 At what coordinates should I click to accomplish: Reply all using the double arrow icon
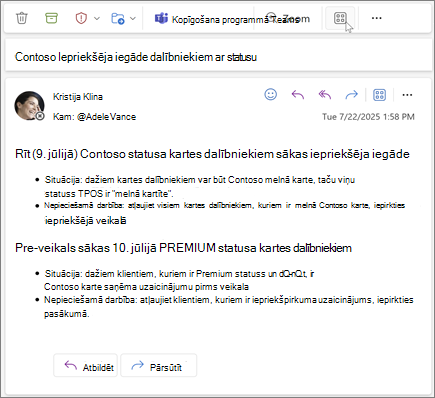tap(325, 95)
